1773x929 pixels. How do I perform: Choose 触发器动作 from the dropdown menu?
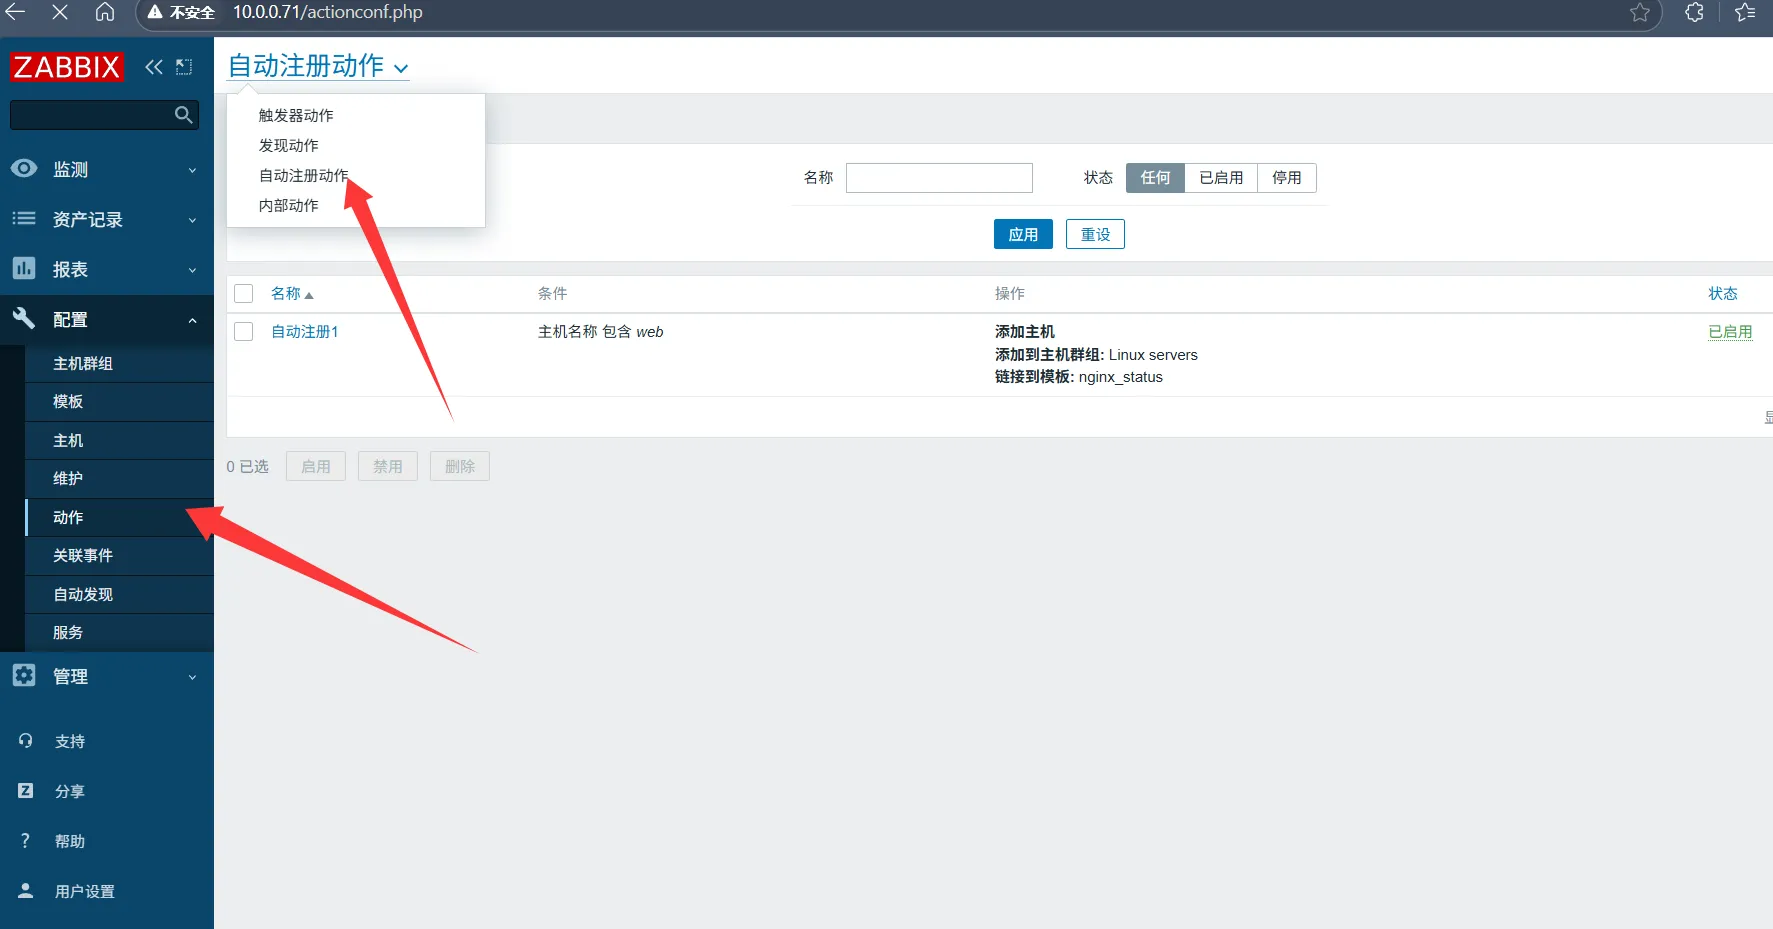[296, 116]
